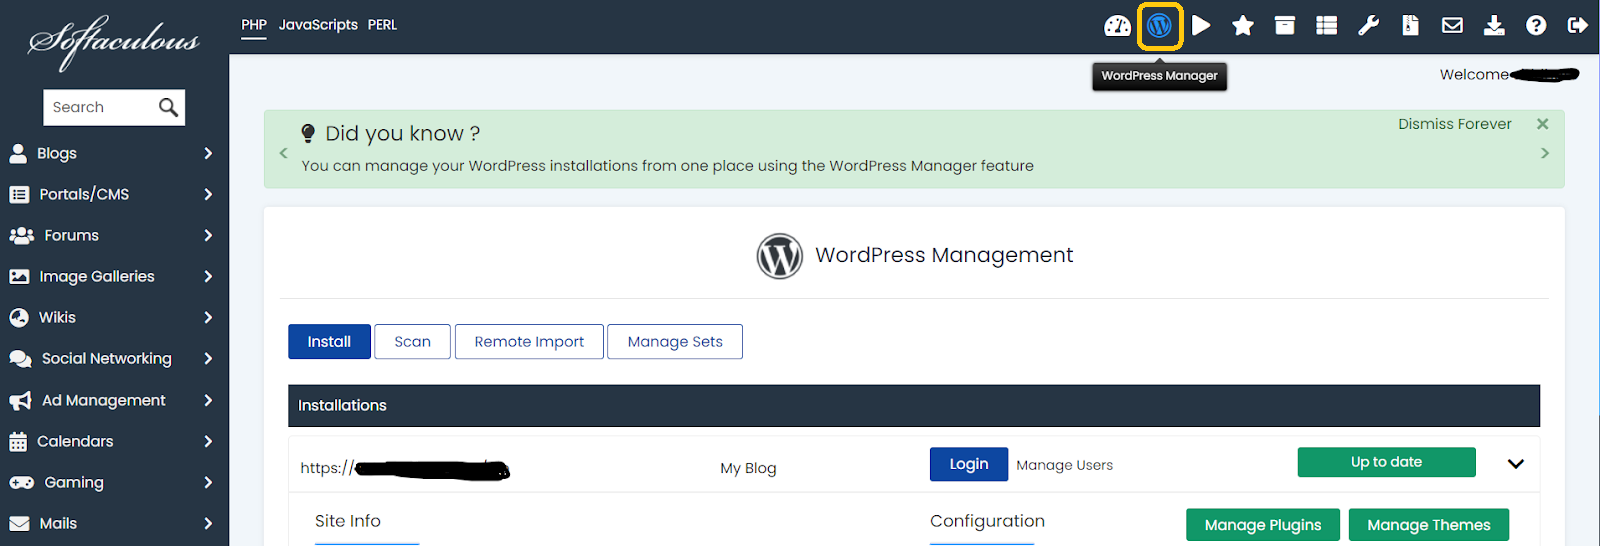This screenshot has width=1600, height=546.
Task: Click the Remote Import button
Action: pyautogui.click(x=529, y=342)
